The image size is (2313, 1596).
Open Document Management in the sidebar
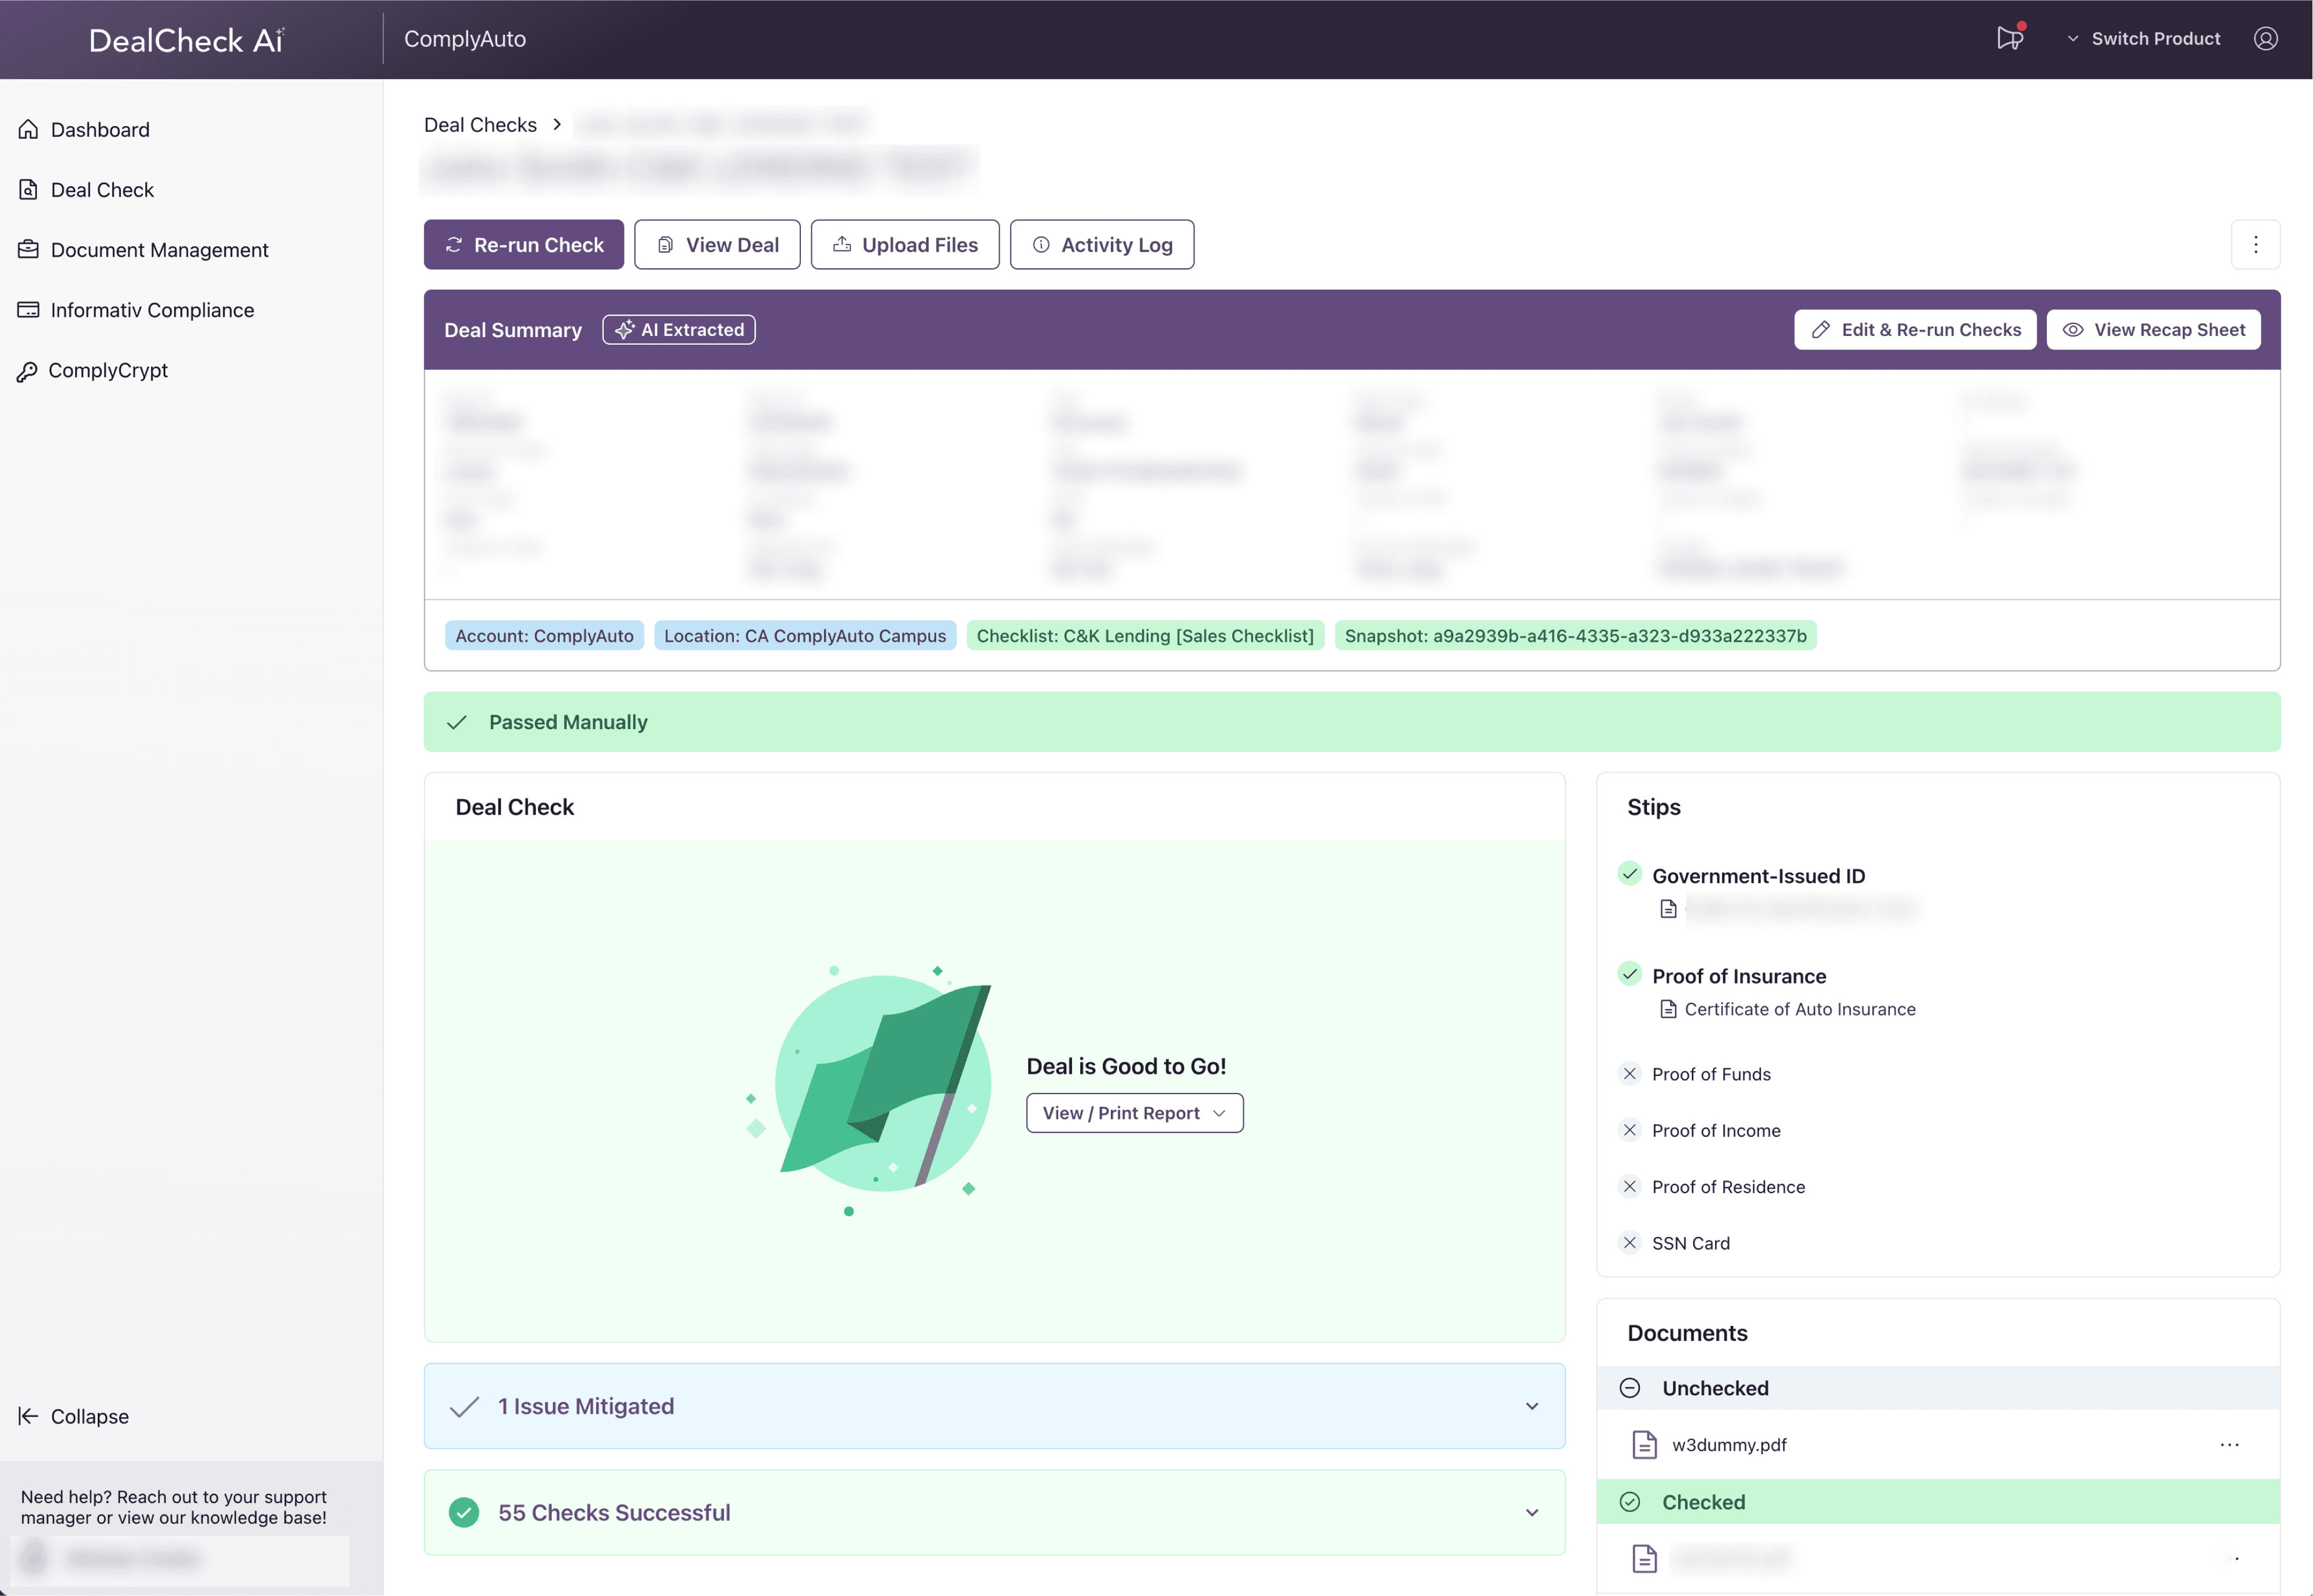159,250
